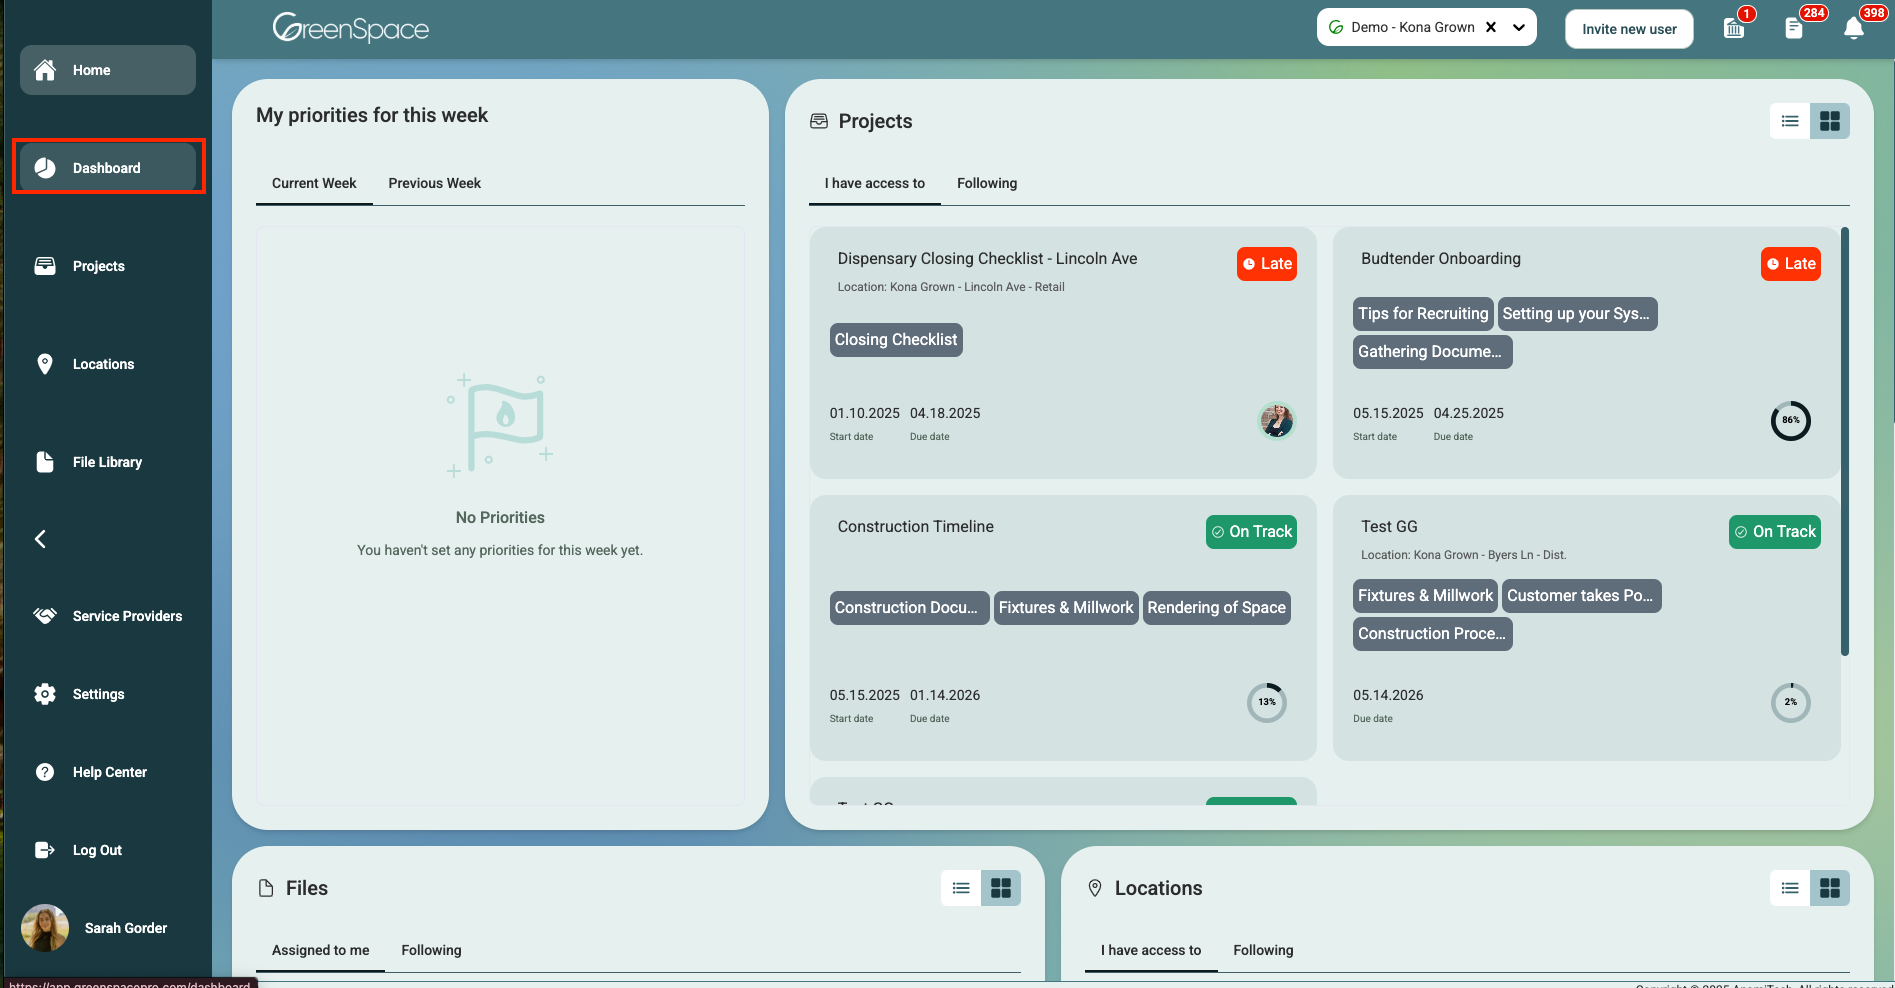Viewport: 1895px width, 988px height.
Task: Click the Gathering Docume... tag
Action: [x=1432, y=352]
